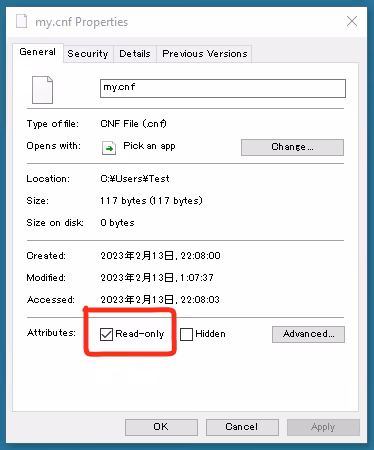The image size is (374, 450).
Task: Click the Accessed date value
Action: (x=160, y=300)
